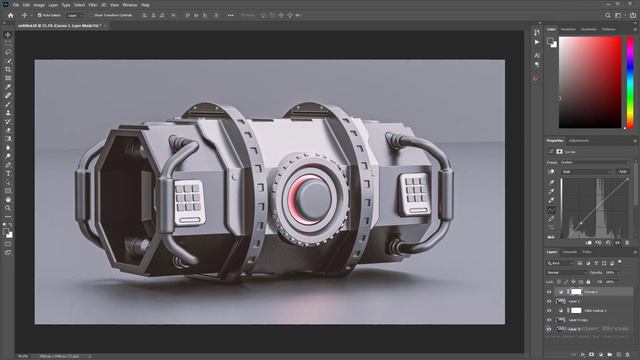This screenshot has height=360, width=640.
Task: Click the foreground color swatch in toolbox
Action: pos(6,231)
